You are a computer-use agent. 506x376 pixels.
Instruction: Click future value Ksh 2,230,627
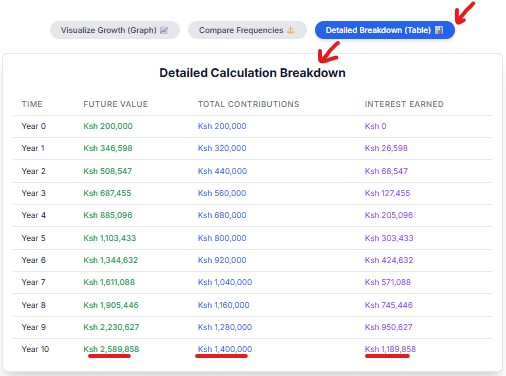click(111, 327)
